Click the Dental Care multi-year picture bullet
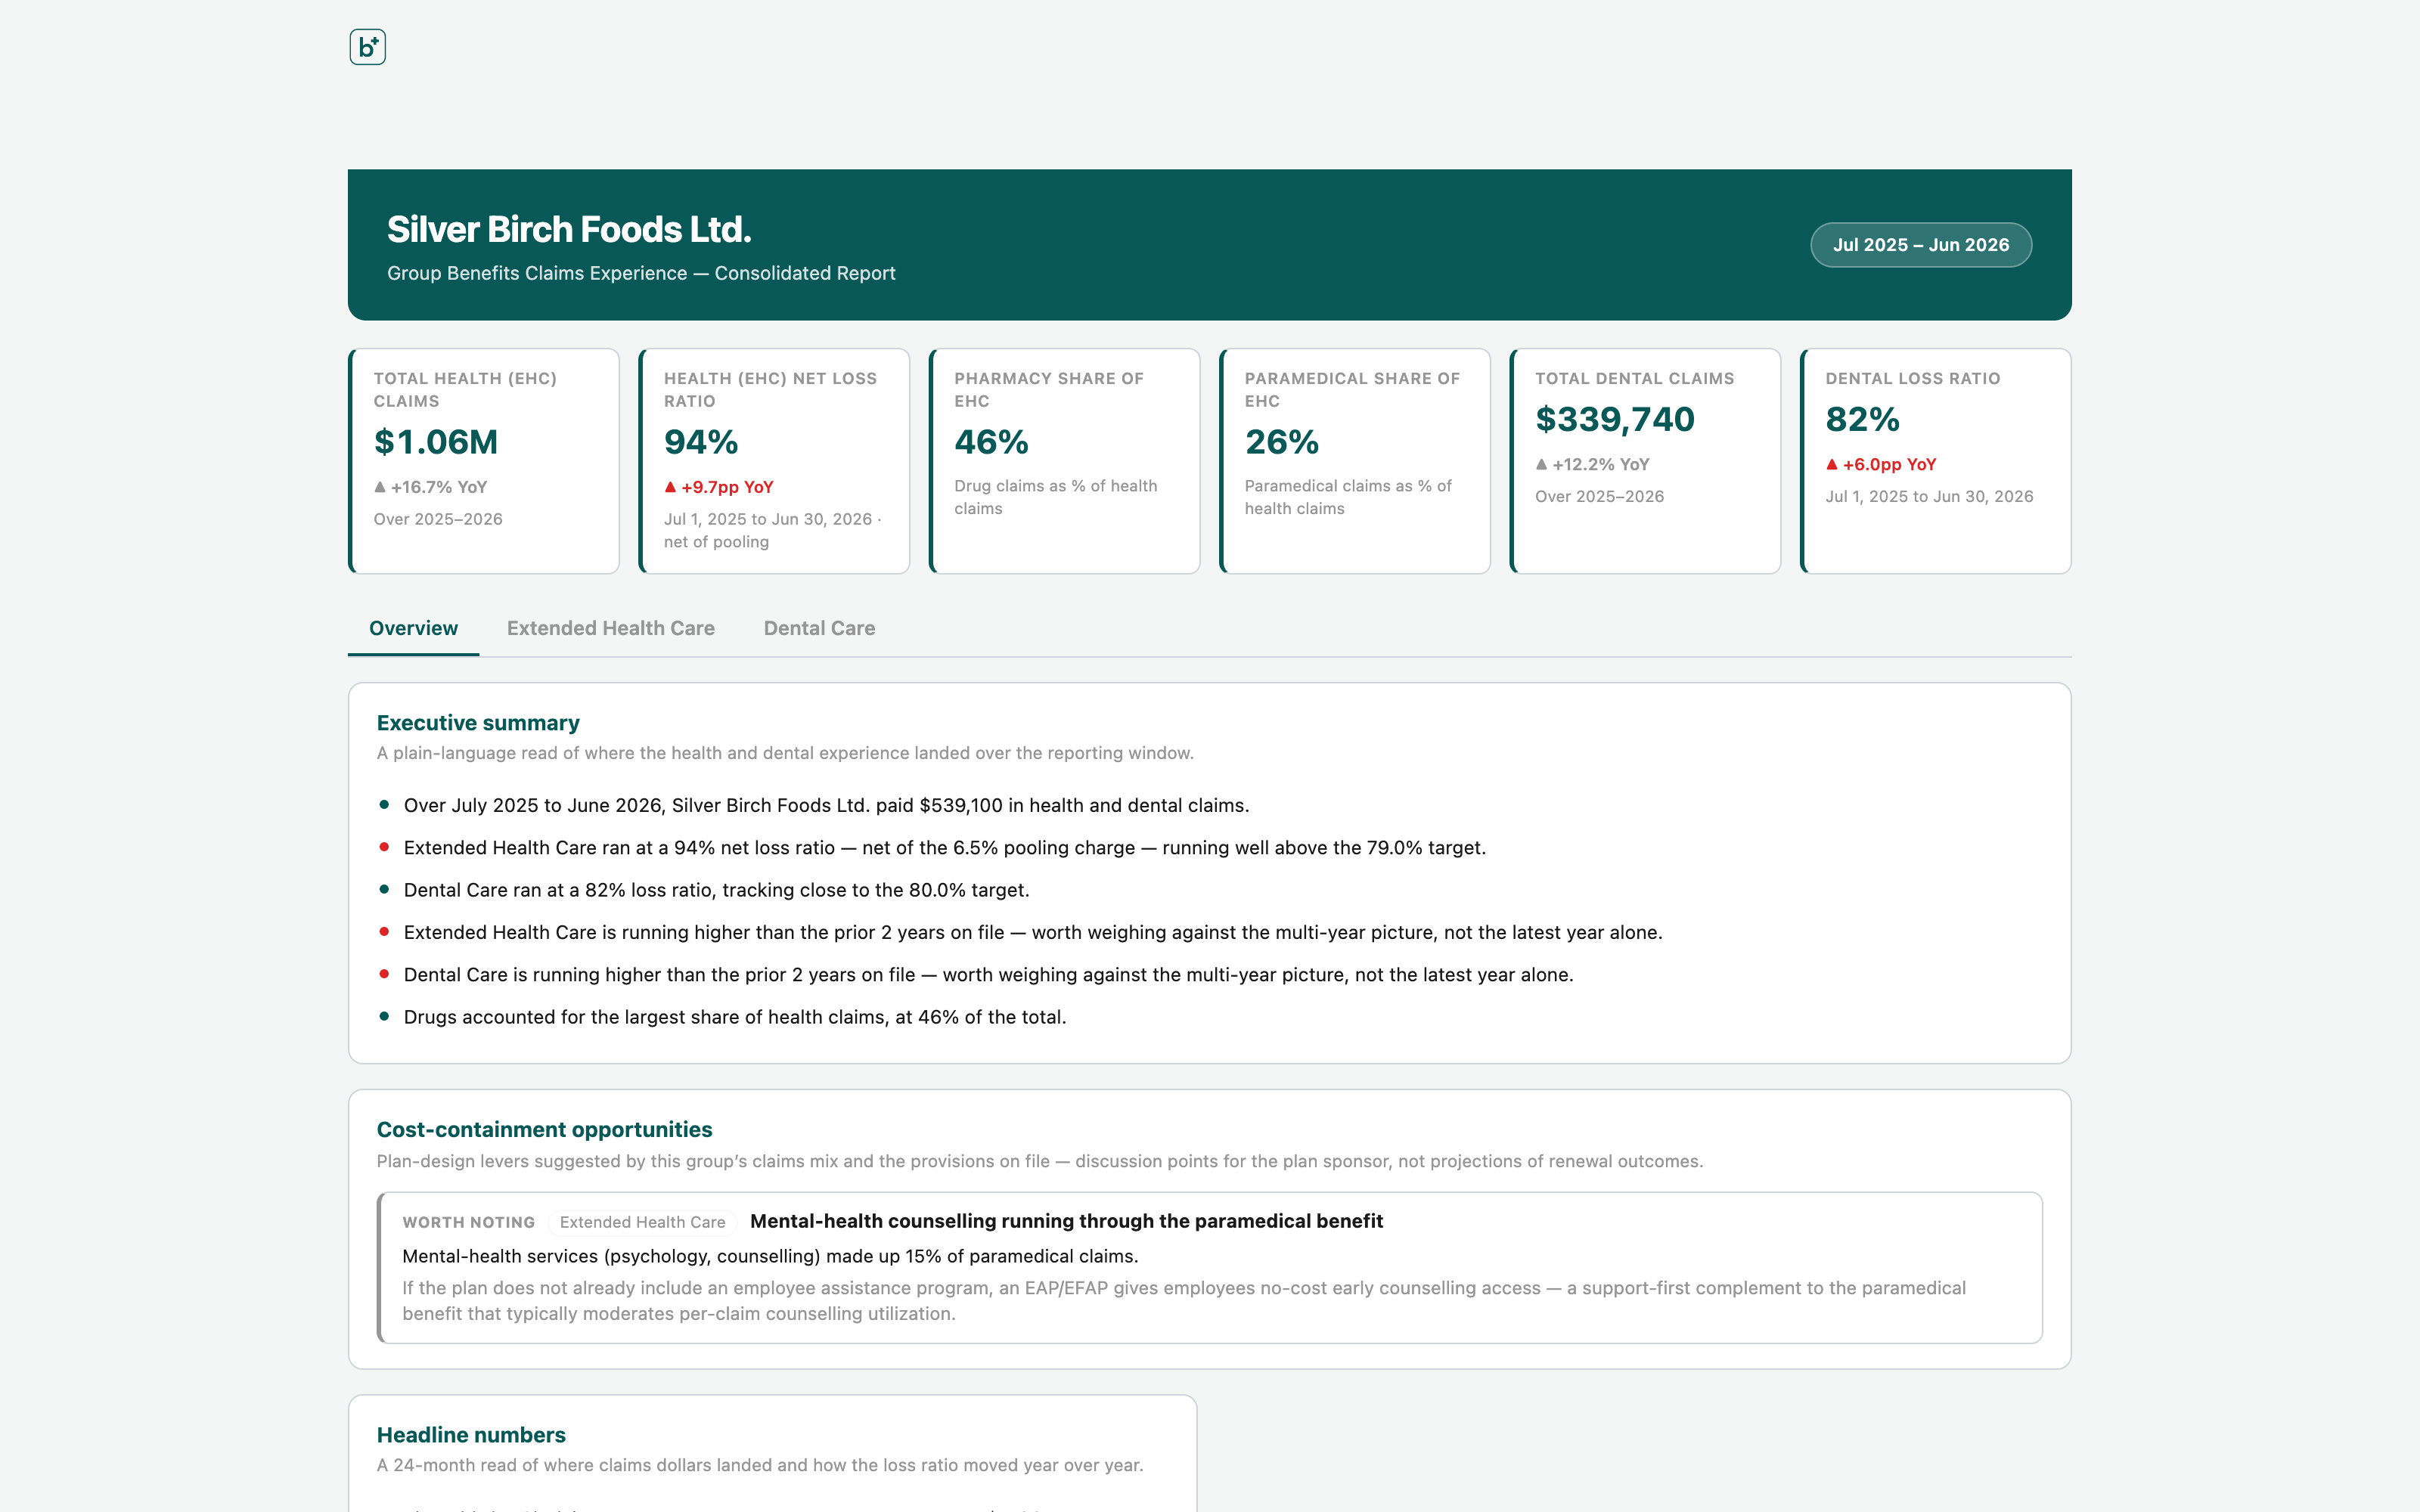The width and height of the screenshot is (2420, 1512). point(988,975)
